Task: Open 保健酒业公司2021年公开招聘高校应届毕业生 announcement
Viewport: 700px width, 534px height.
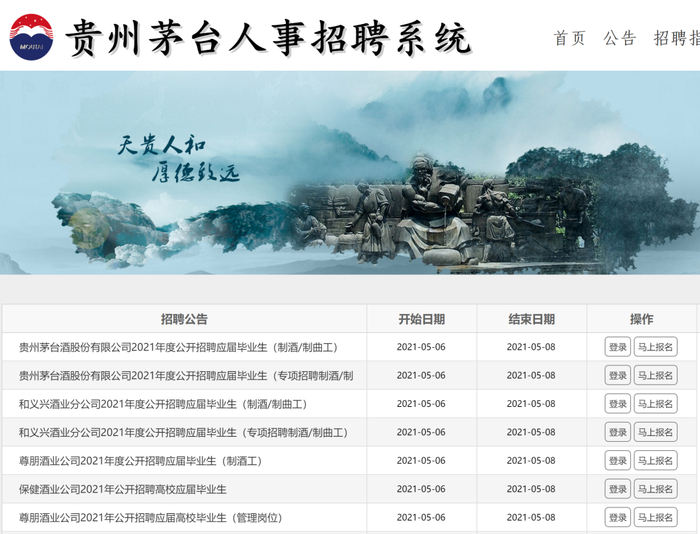Action: point(123,490)
